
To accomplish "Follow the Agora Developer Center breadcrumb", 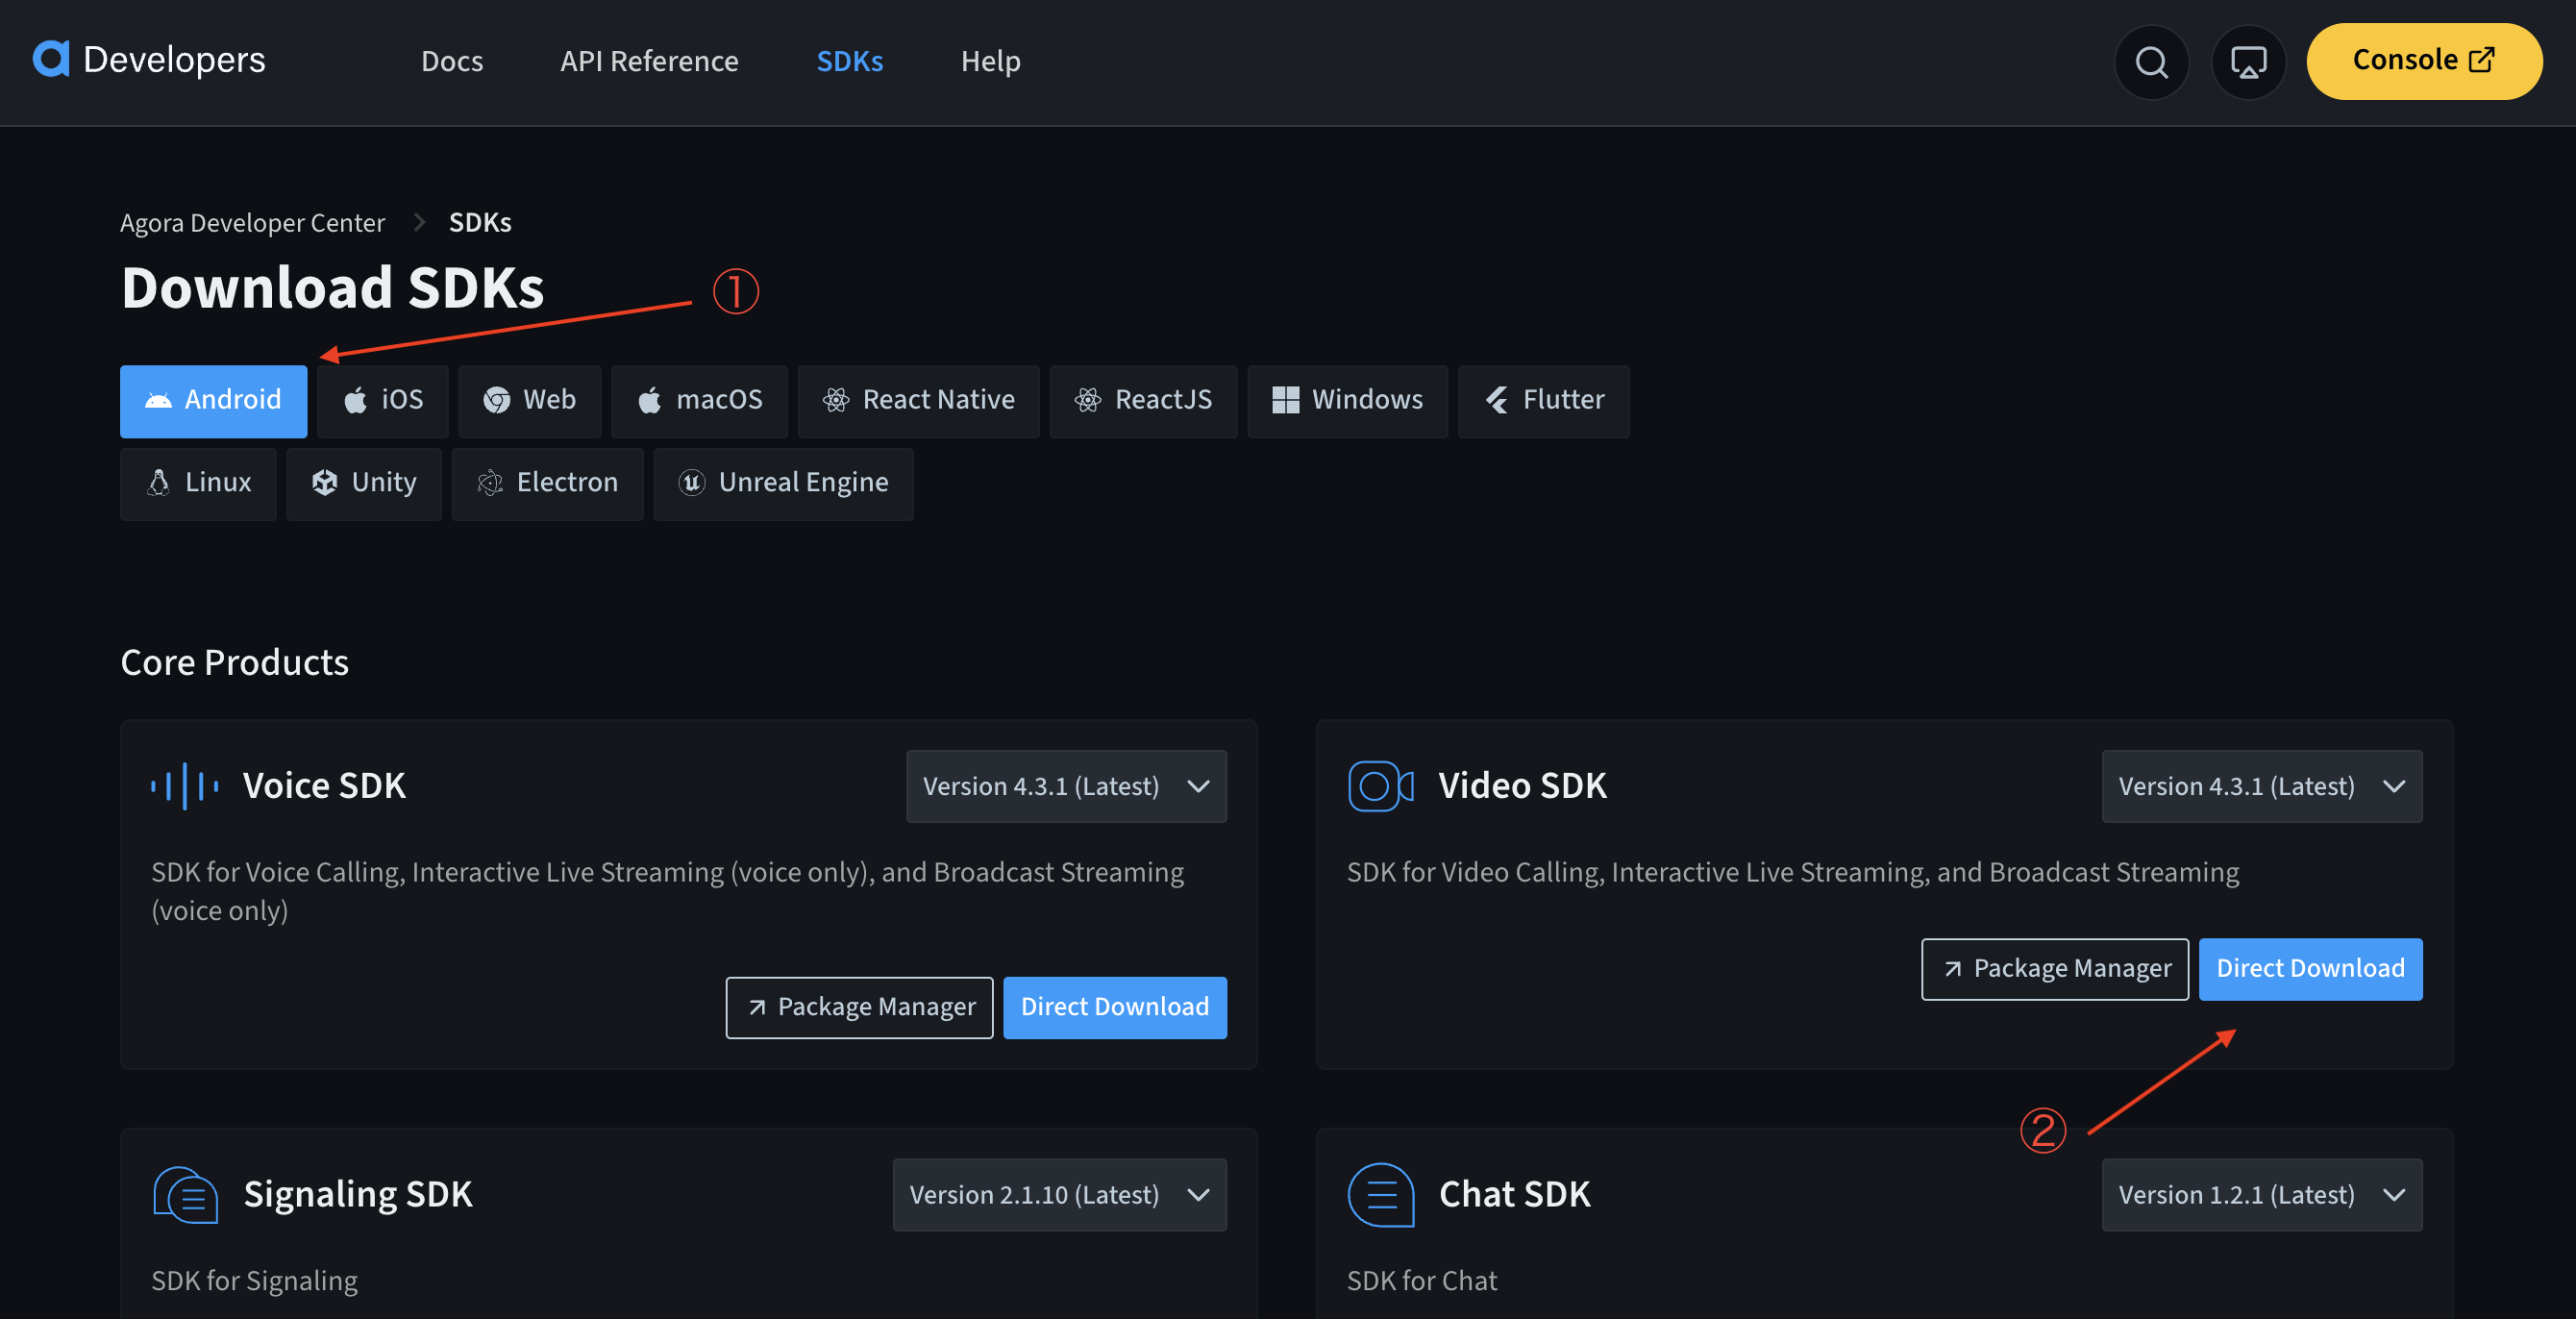I will (252, 222).
